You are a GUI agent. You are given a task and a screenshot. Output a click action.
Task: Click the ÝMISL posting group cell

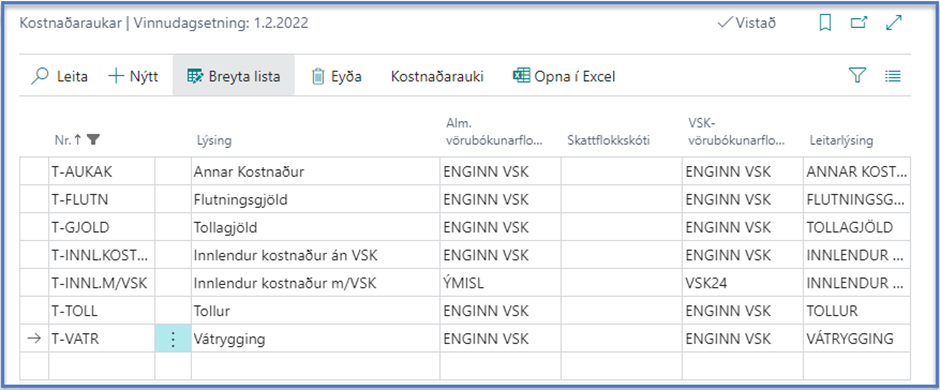point(501,283)
